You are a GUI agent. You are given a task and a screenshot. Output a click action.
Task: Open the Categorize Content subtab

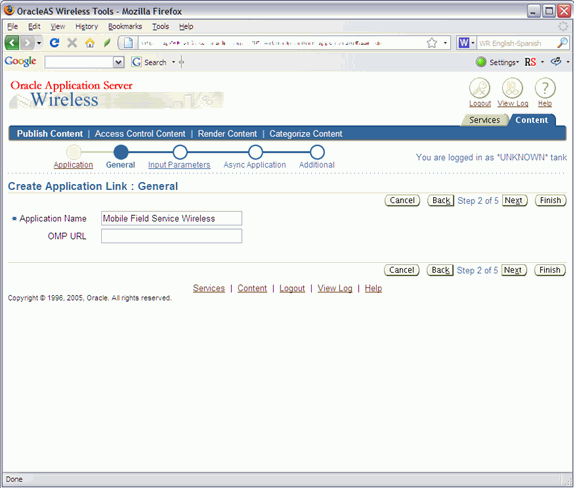point(306,134)
